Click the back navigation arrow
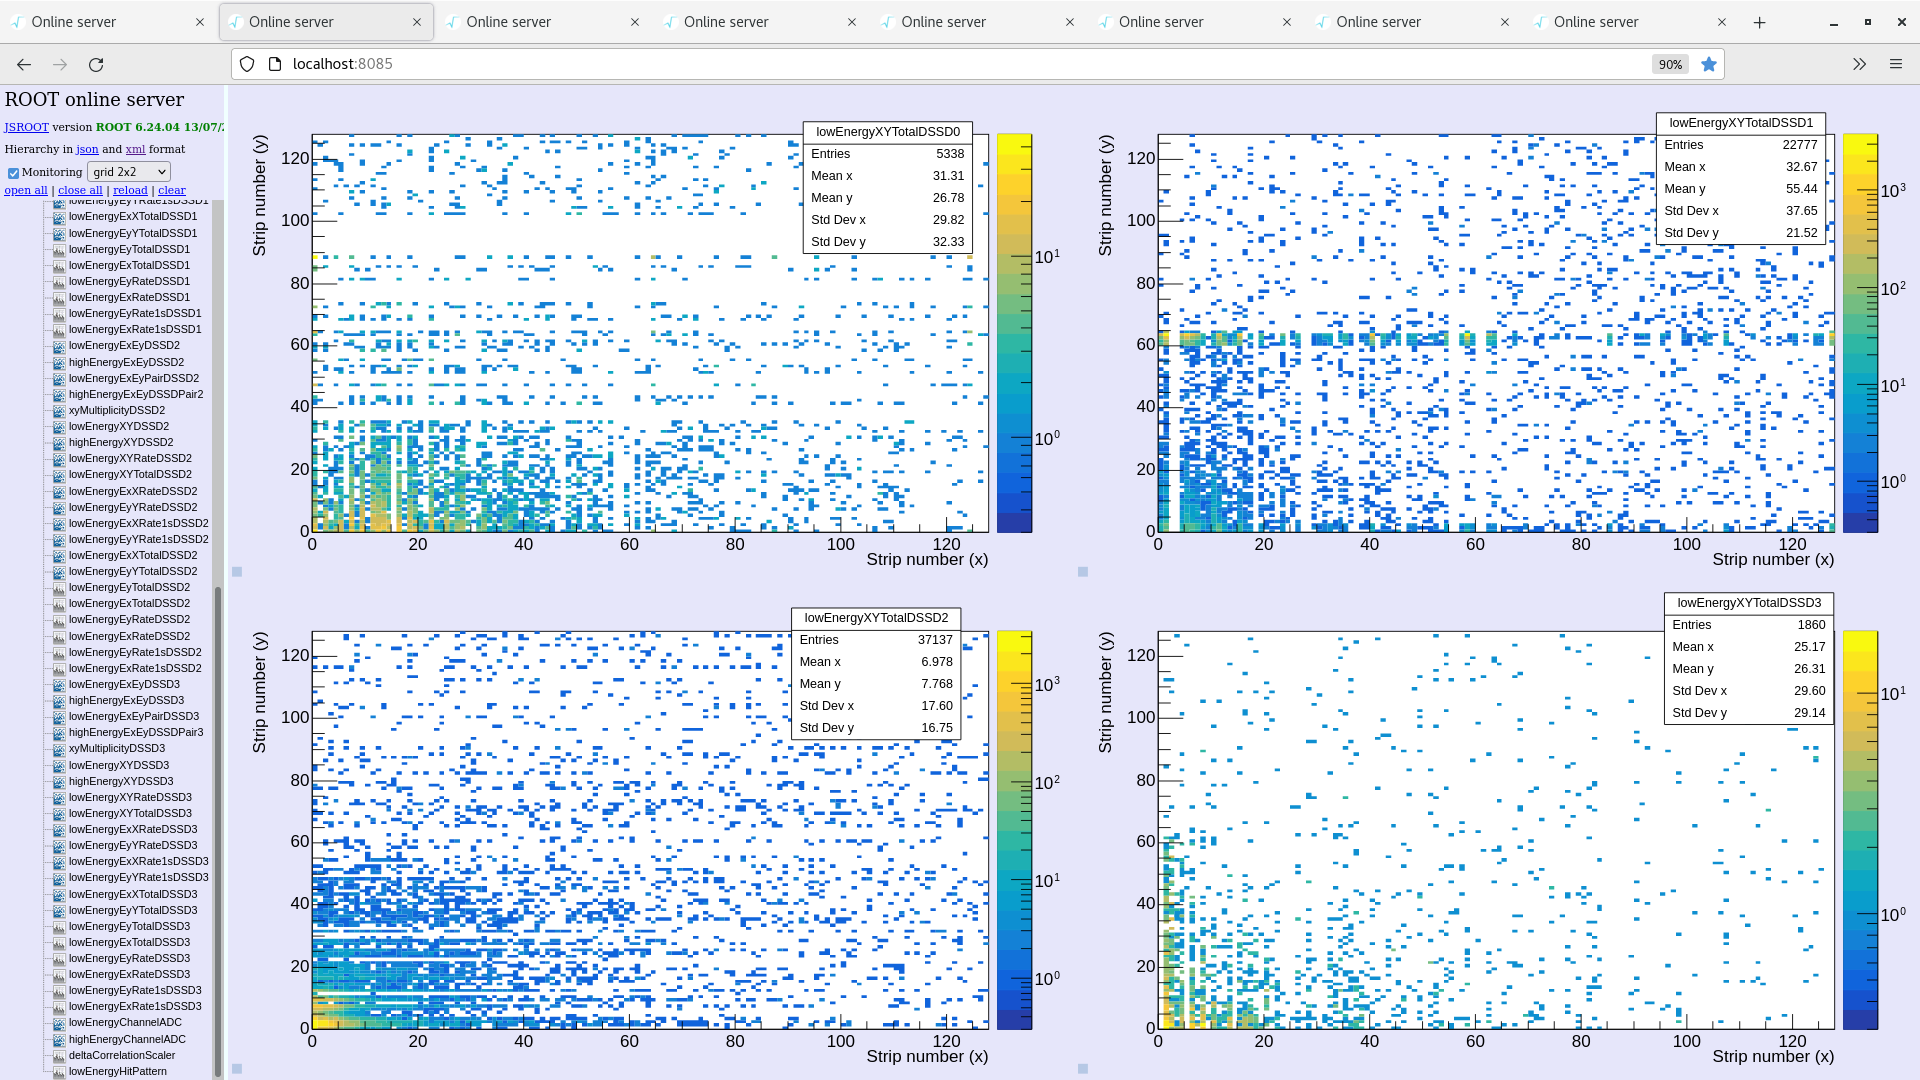 tap(23, 63)
